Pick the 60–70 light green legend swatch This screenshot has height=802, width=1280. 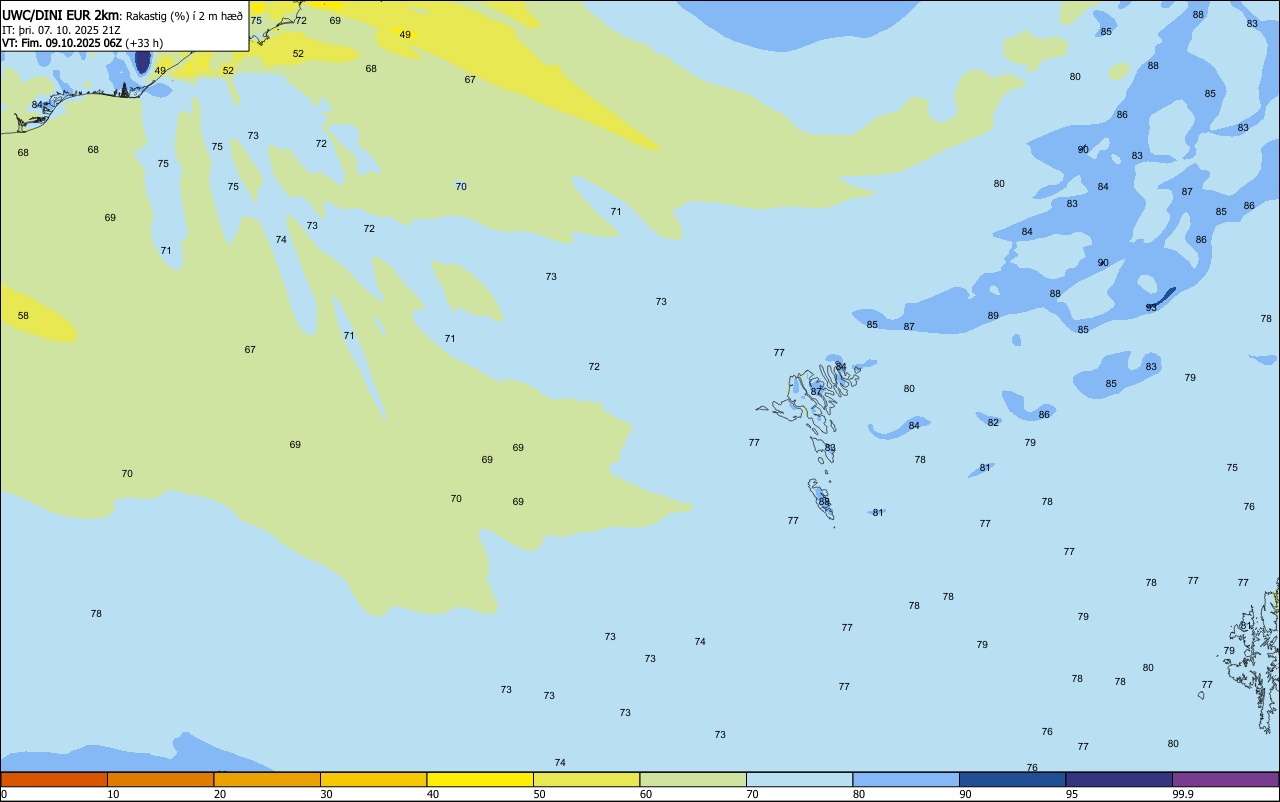pyautogui.click(x=693, y=779)
